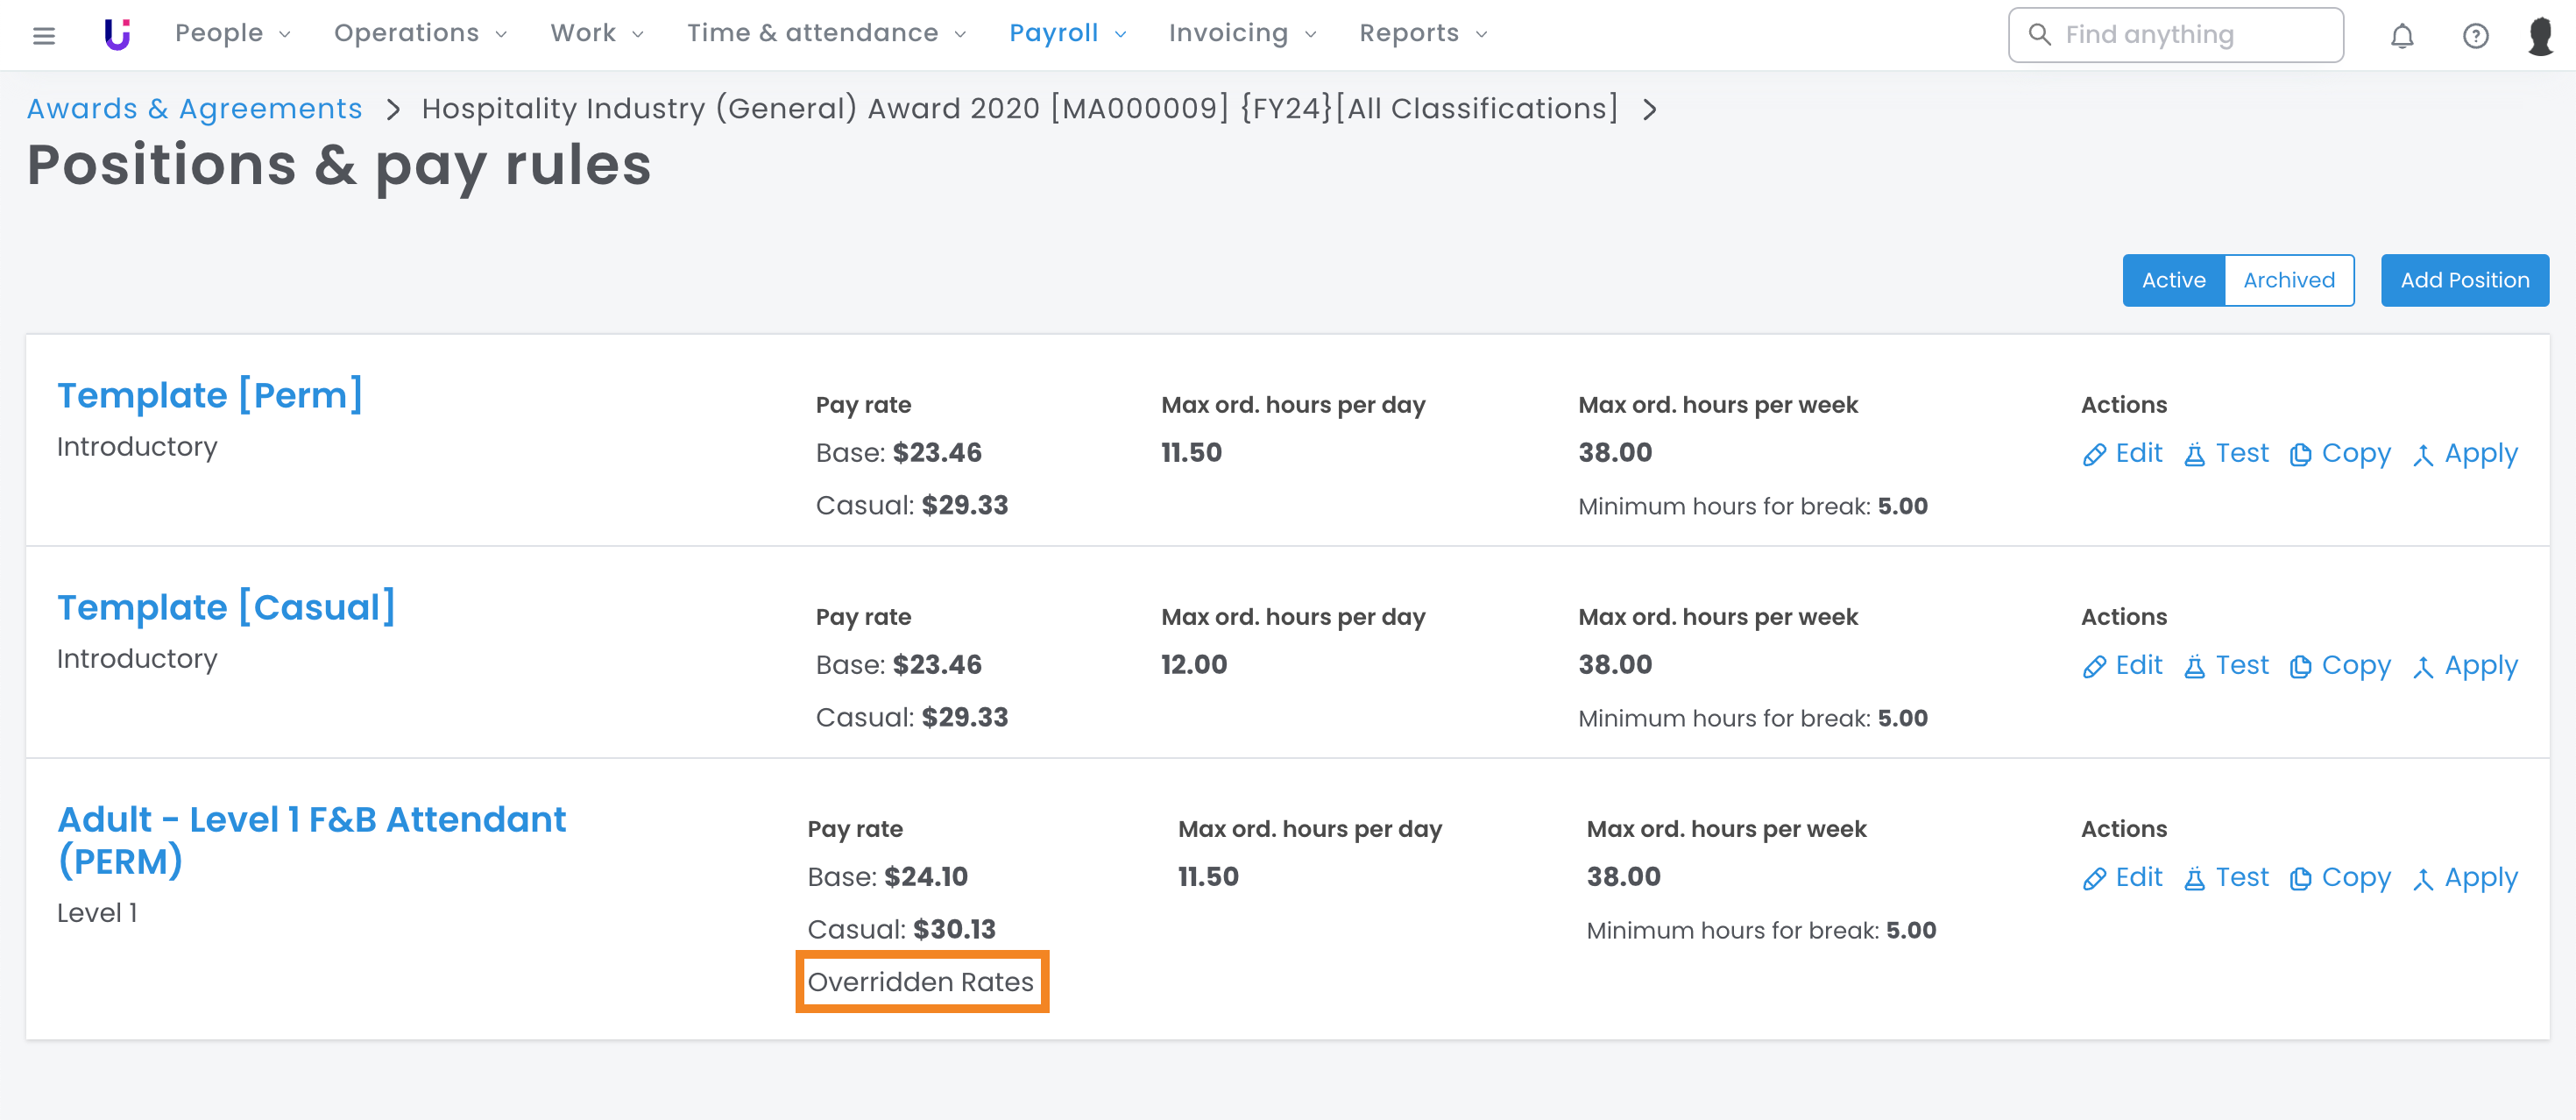Image resolution: width=2576 pixels, height=1120 pixels.
Task: Open the Template [Casual] position link
Action: pyautogui.click(x=226, y=607)
